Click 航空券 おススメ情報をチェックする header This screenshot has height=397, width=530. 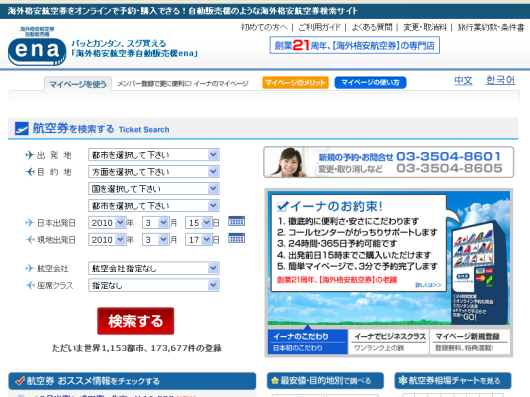pyautogui.click(x=132, y=381)
